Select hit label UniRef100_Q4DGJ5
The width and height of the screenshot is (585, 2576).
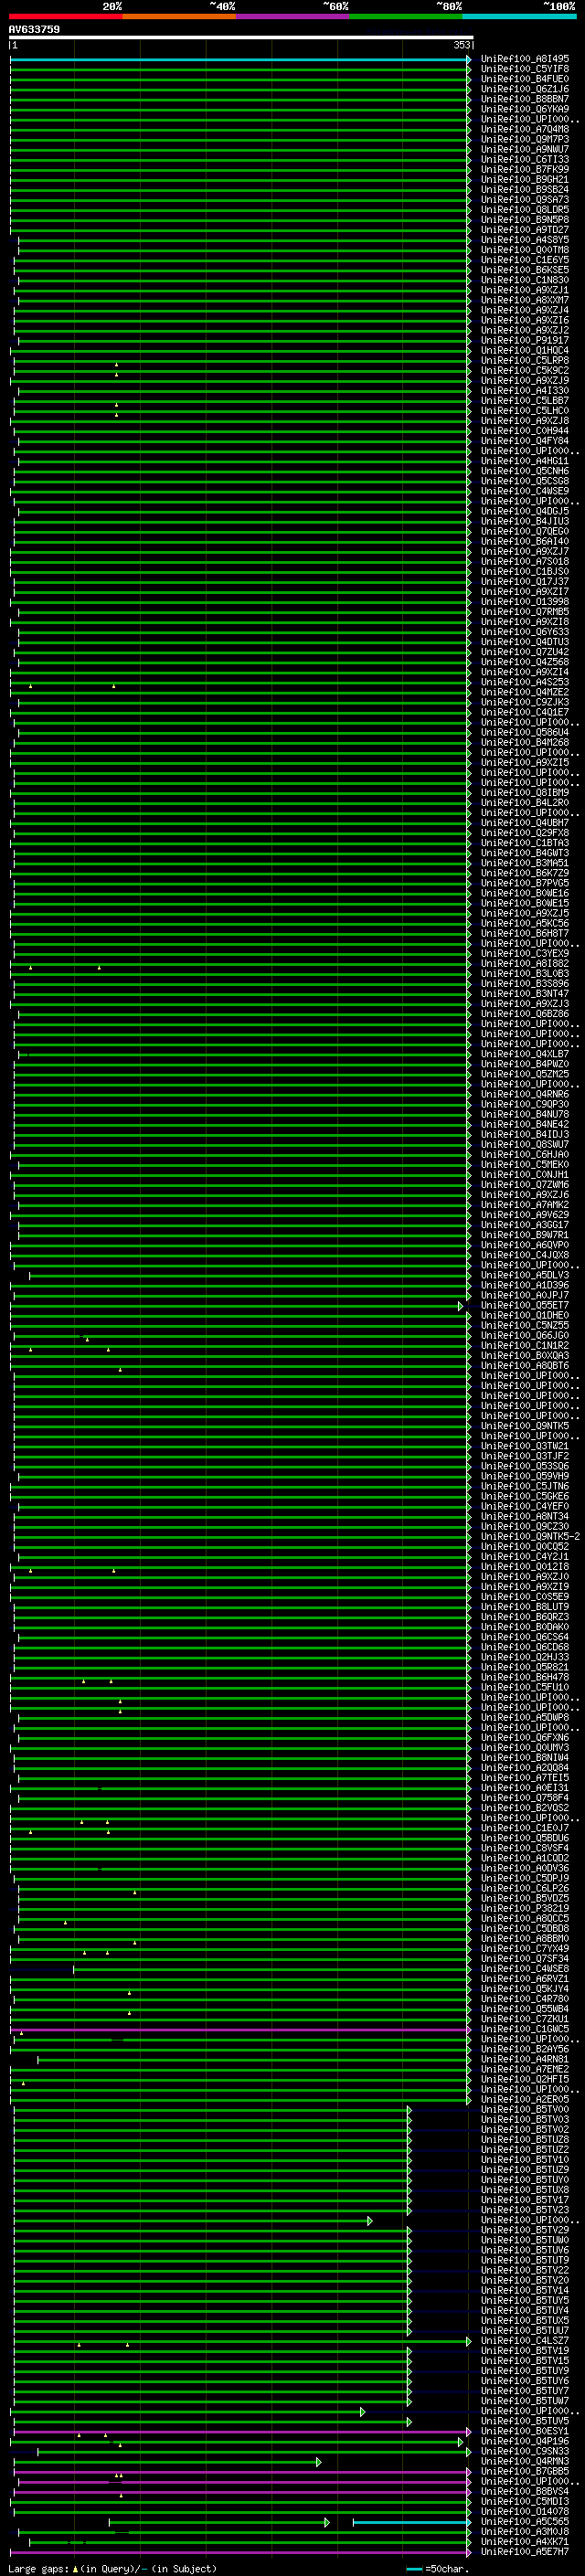[x=525, y=511]
